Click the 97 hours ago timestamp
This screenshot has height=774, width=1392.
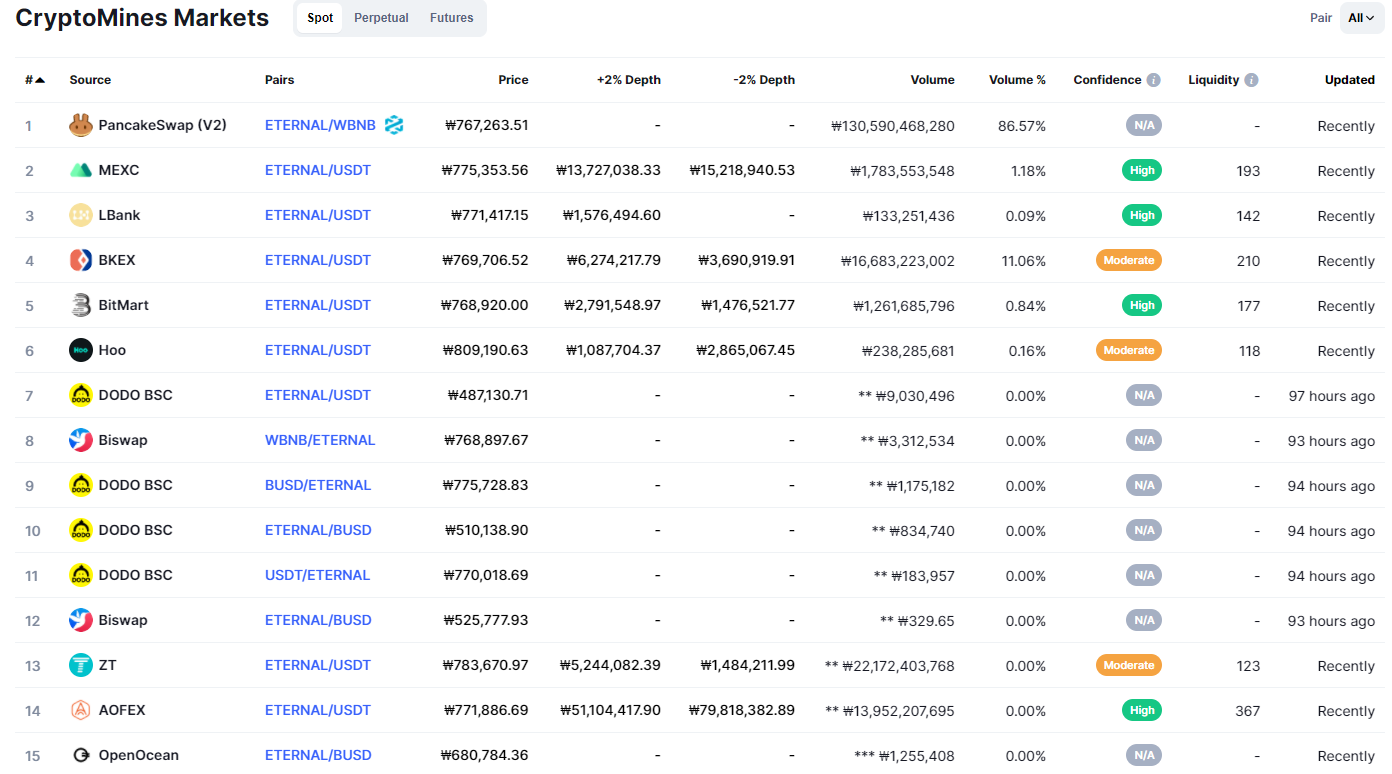coord(1332,396)
